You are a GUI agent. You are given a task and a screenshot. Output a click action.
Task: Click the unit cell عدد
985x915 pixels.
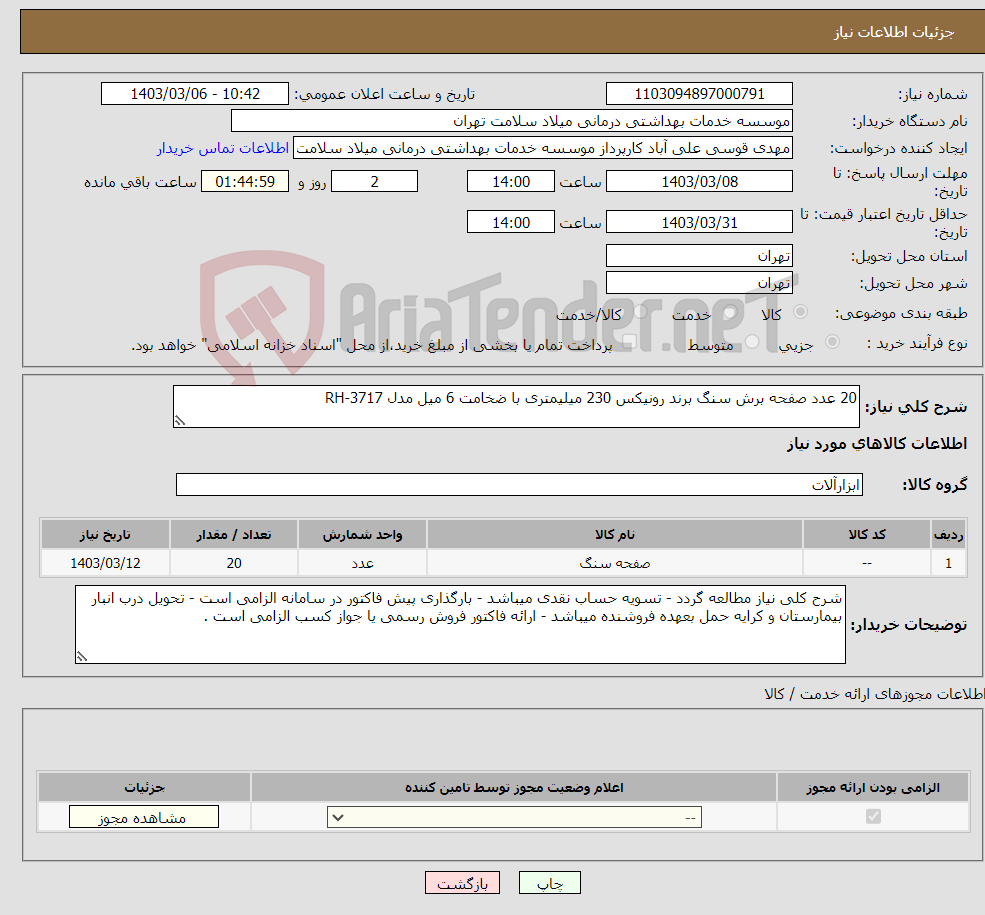point(362,563)
